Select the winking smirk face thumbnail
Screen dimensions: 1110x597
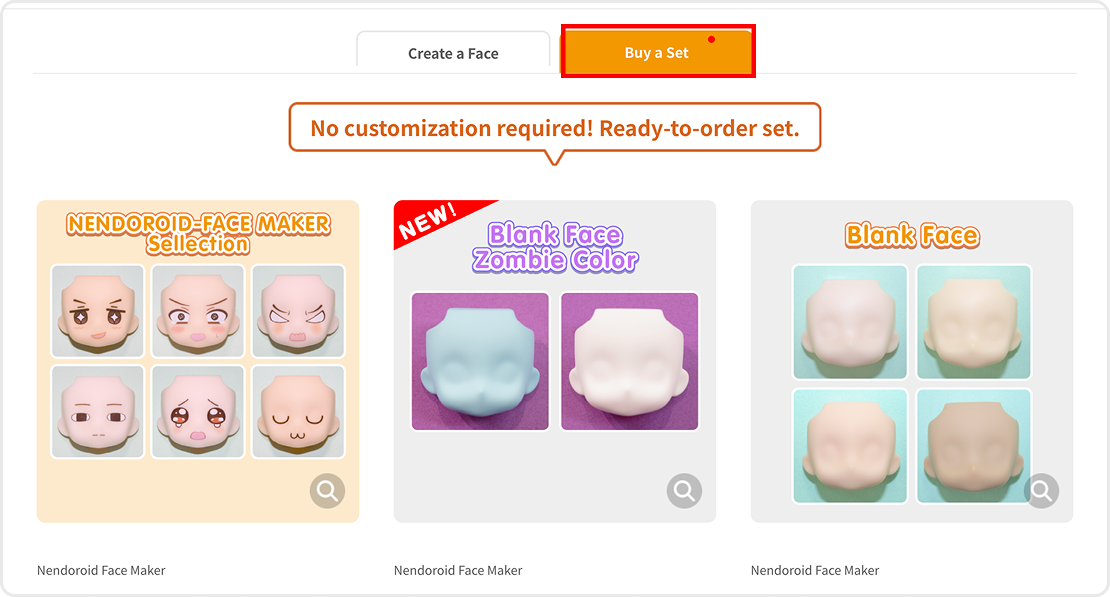pos(98,311)
